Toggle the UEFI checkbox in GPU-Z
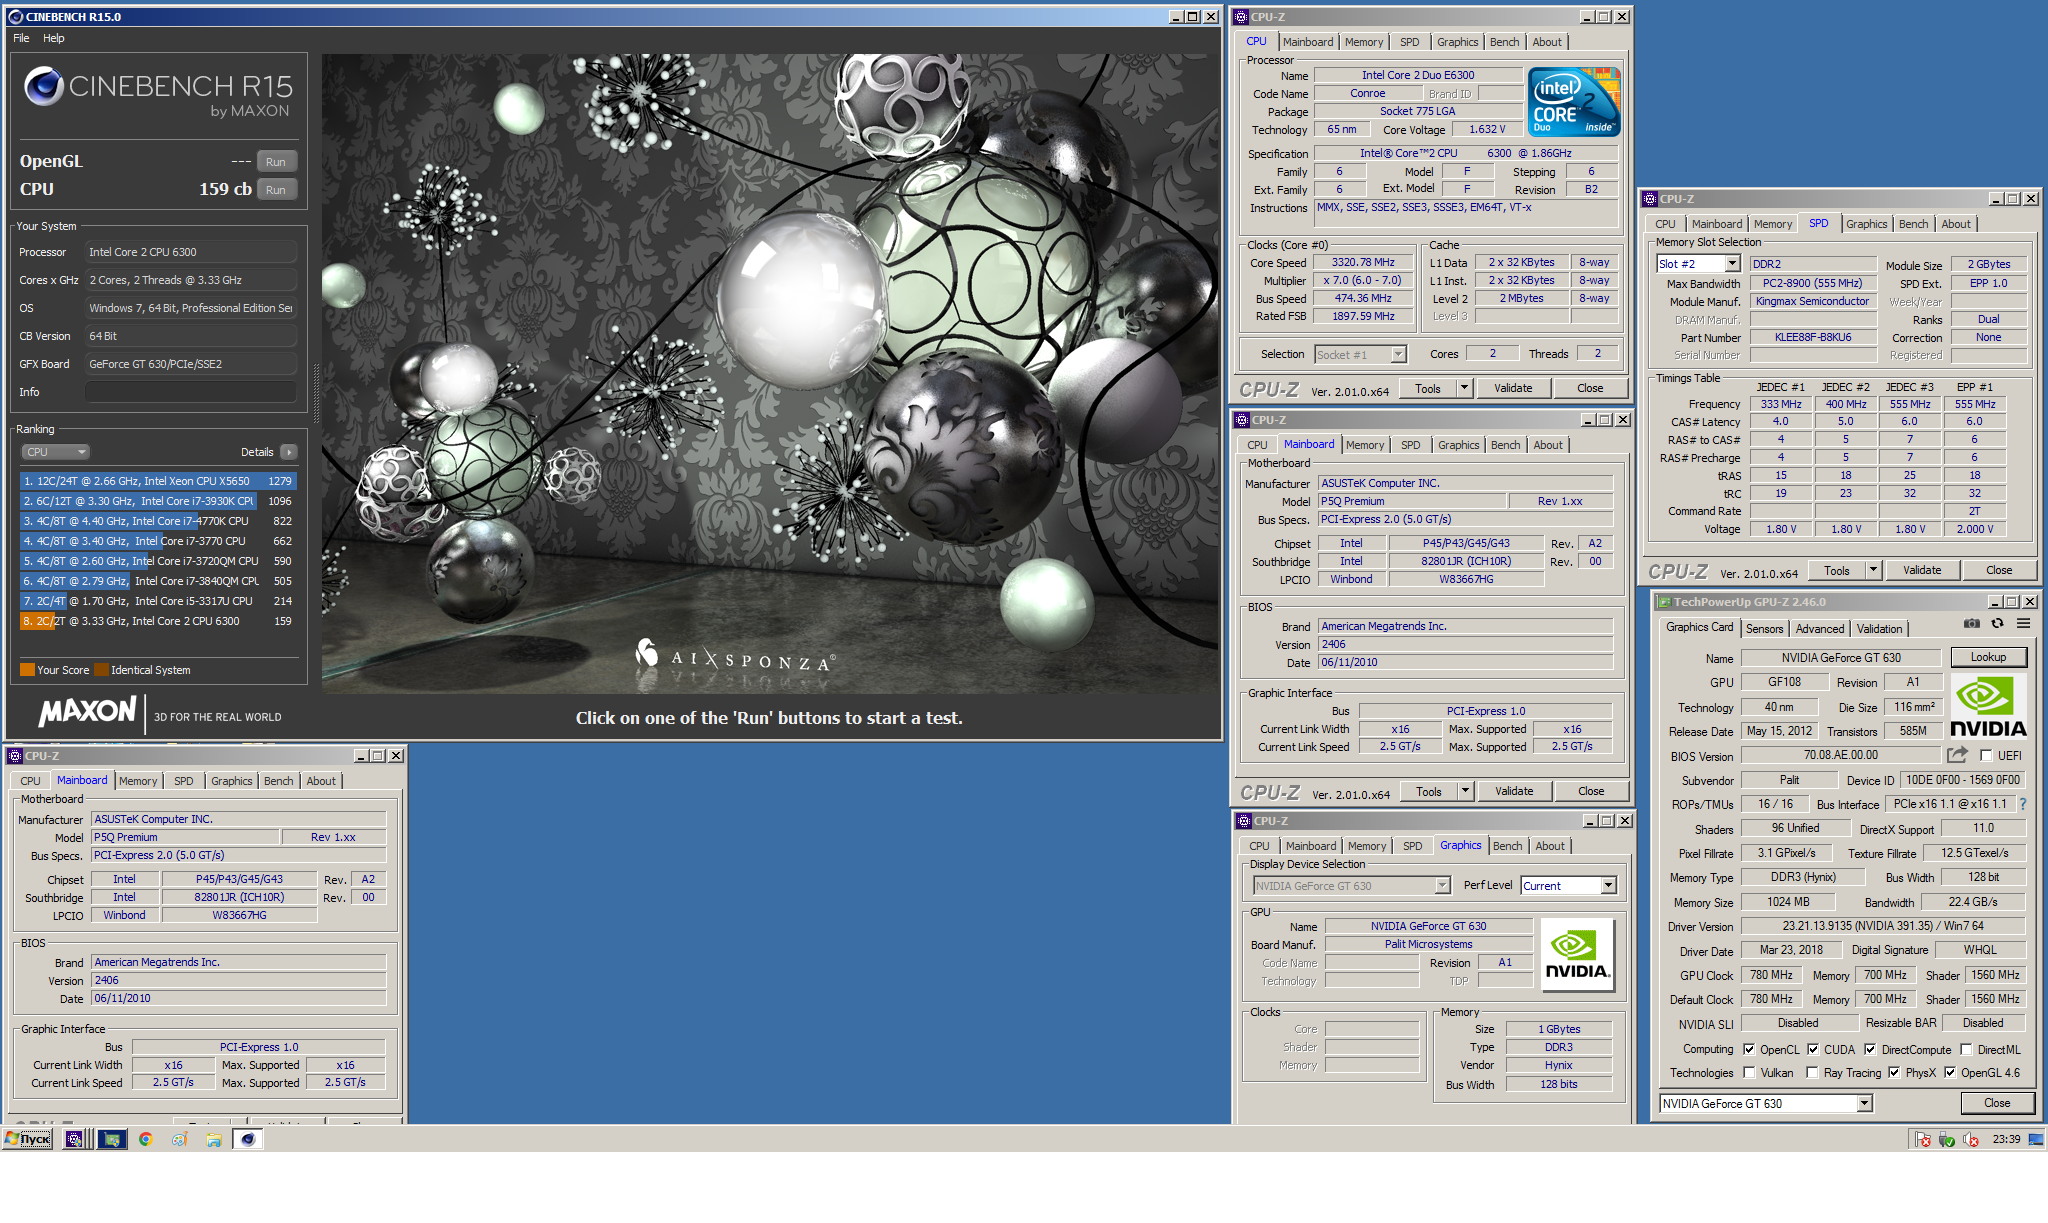The image size is (2048, 1223). (x=1986, y=756)
